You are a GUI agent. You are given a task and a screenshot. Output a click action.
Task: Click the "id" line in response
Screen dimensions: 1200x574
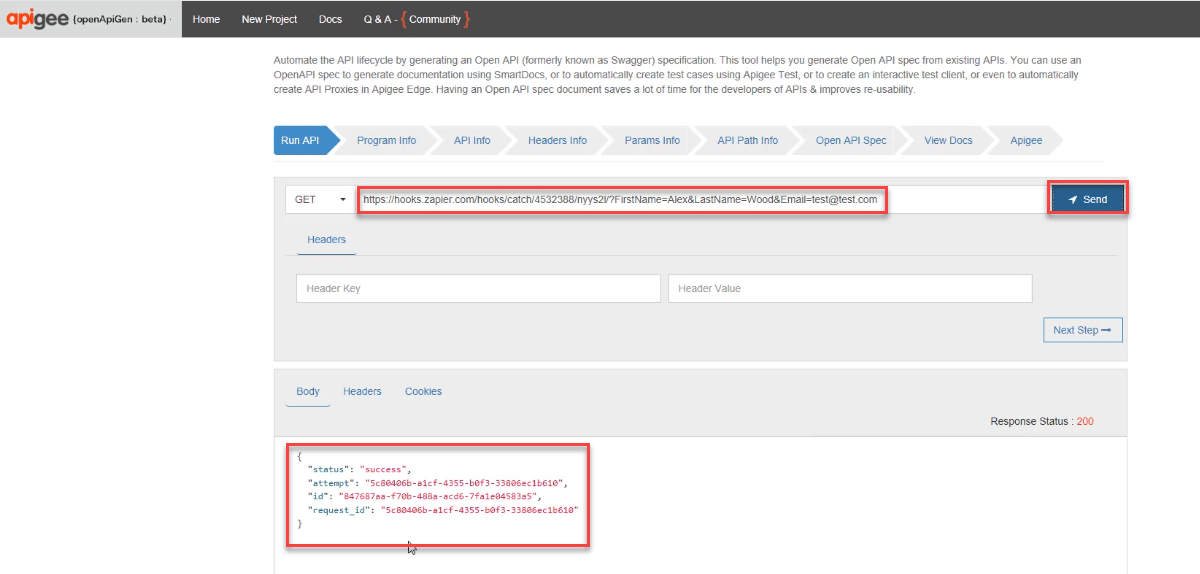click(x=424, y=495)
